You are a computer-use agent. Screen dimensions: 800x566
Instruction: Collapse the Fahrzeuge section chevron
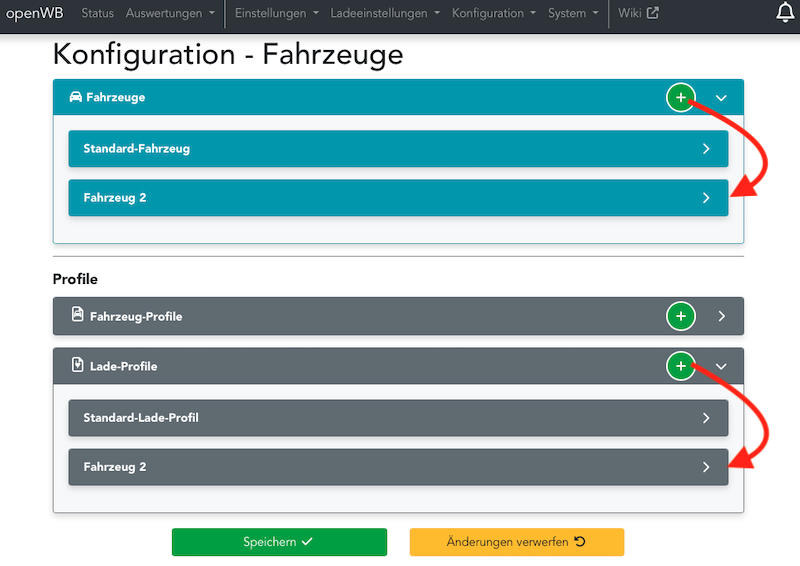[x=722, y=98]
